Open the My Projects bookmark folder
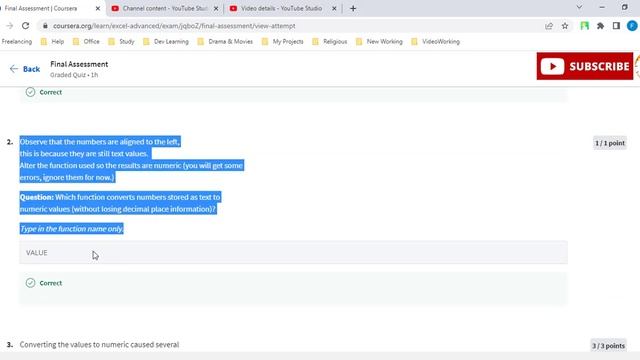 tap(283, 42)
